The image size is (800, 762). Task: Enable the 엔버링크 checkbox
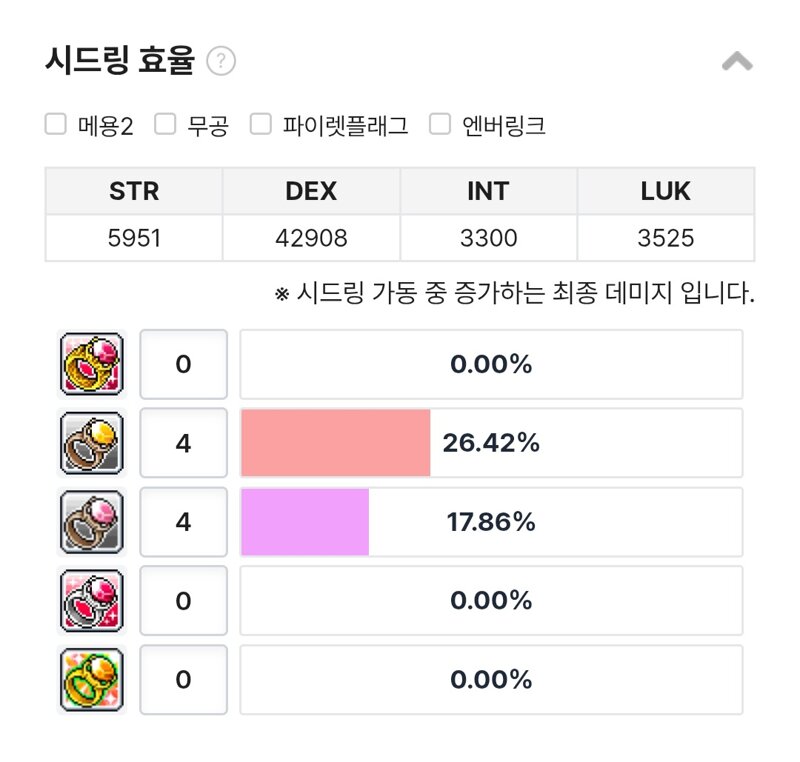coord(440,124)
